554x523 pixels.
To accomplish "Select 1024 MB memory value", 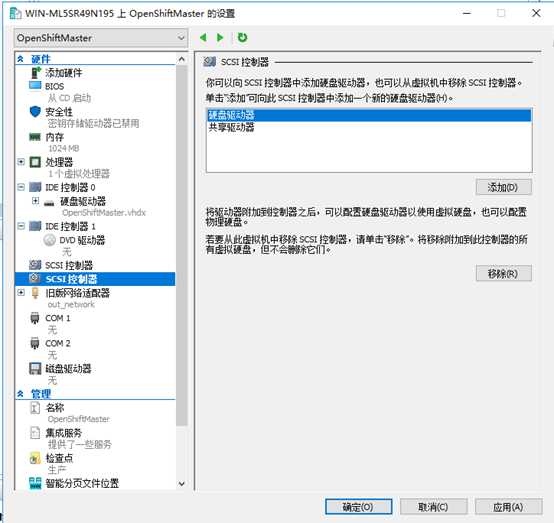I will [64, 148].
